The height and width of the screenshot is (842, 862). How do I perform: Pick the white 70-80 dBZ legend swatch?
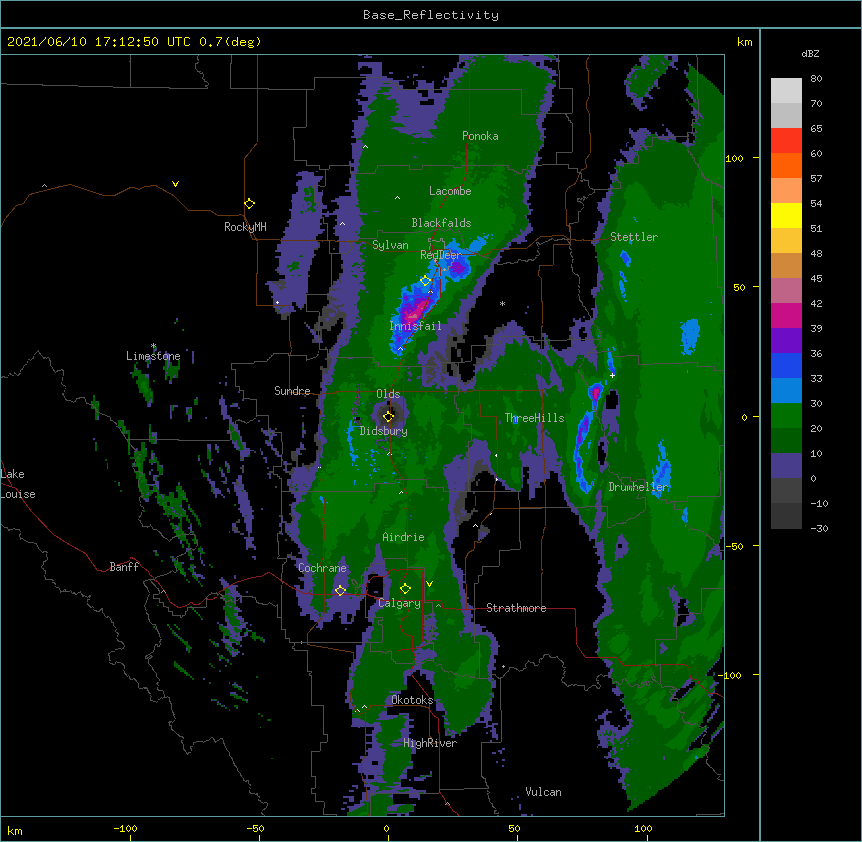point(786,91)
